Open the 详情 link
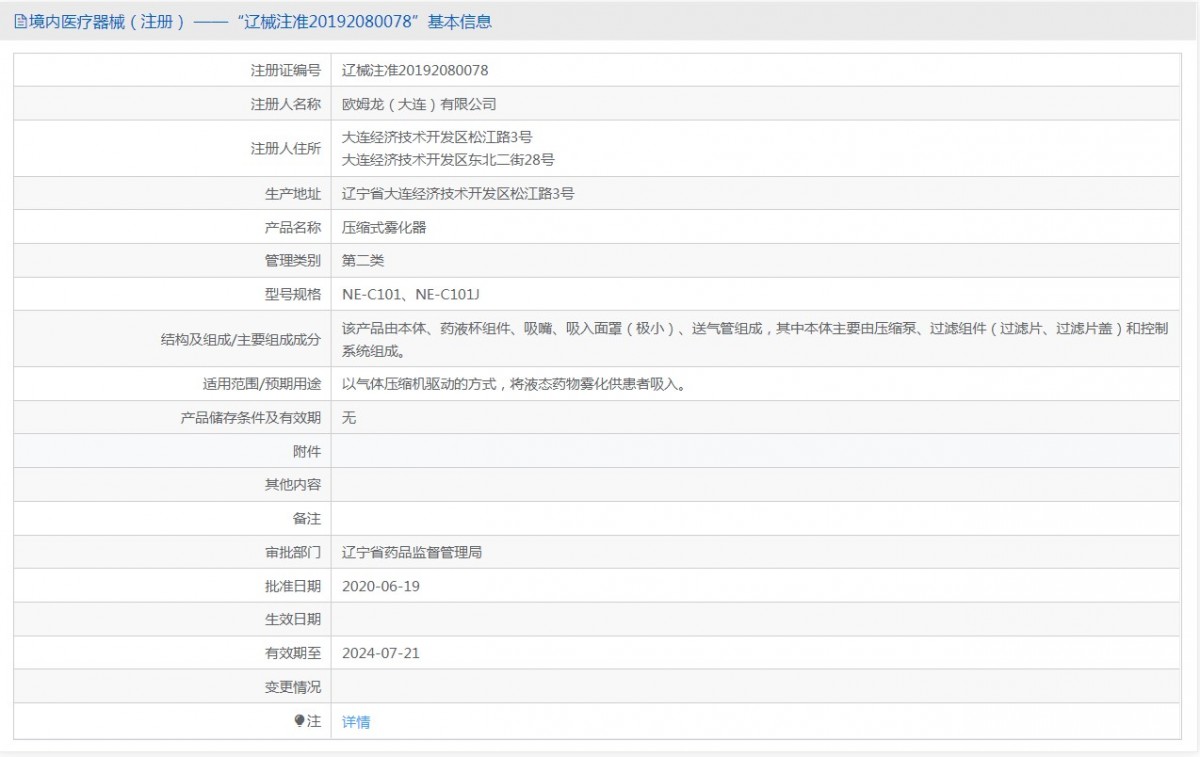 [x=356, y=722]
